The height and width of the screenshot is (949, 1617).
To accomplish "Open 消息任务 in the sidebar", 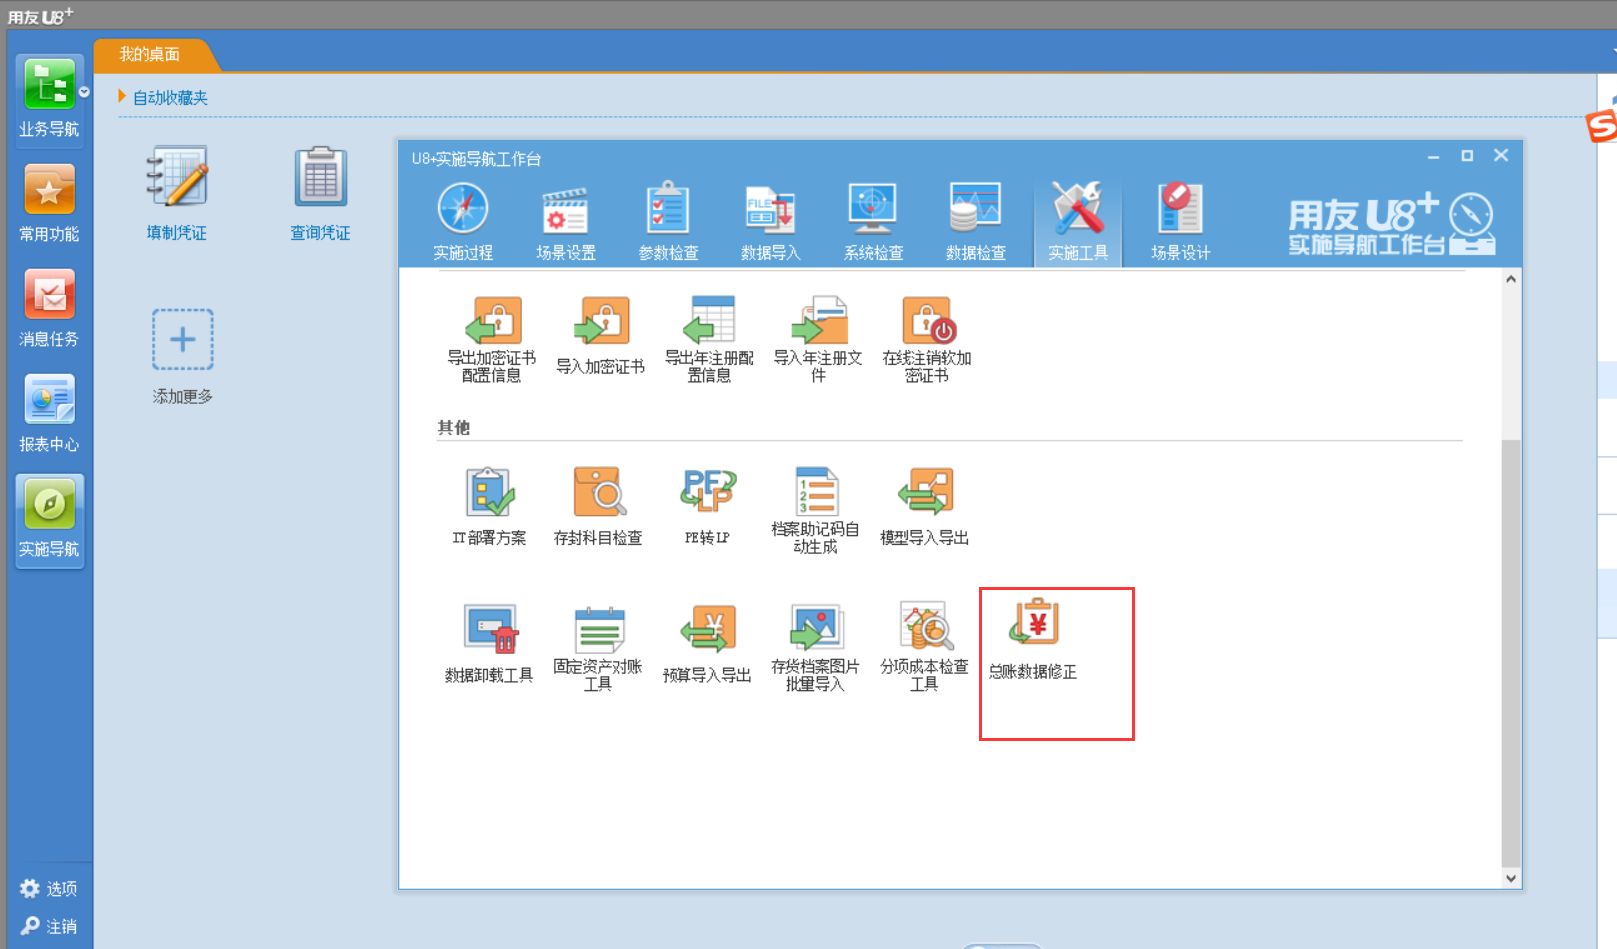I will click(49, 309).
